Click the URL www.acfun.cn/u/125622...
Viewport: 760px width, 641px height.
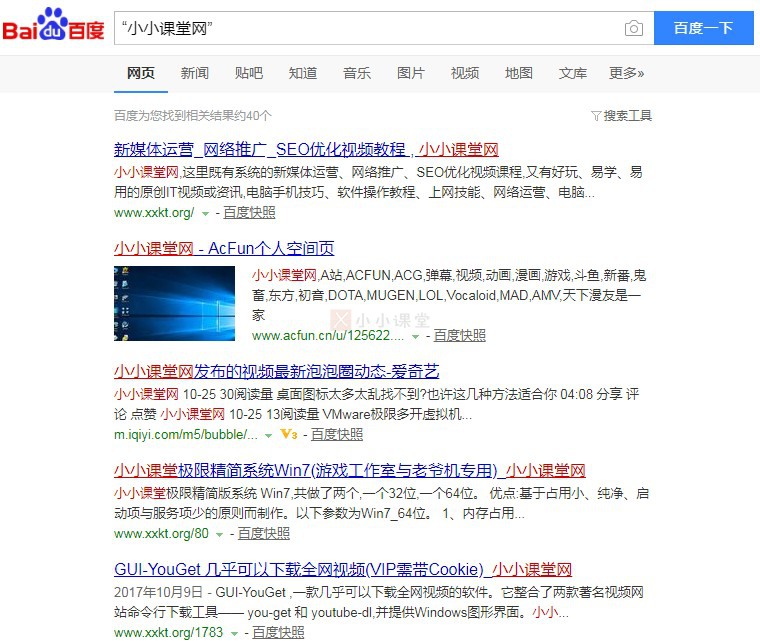[x=328, y=336]
